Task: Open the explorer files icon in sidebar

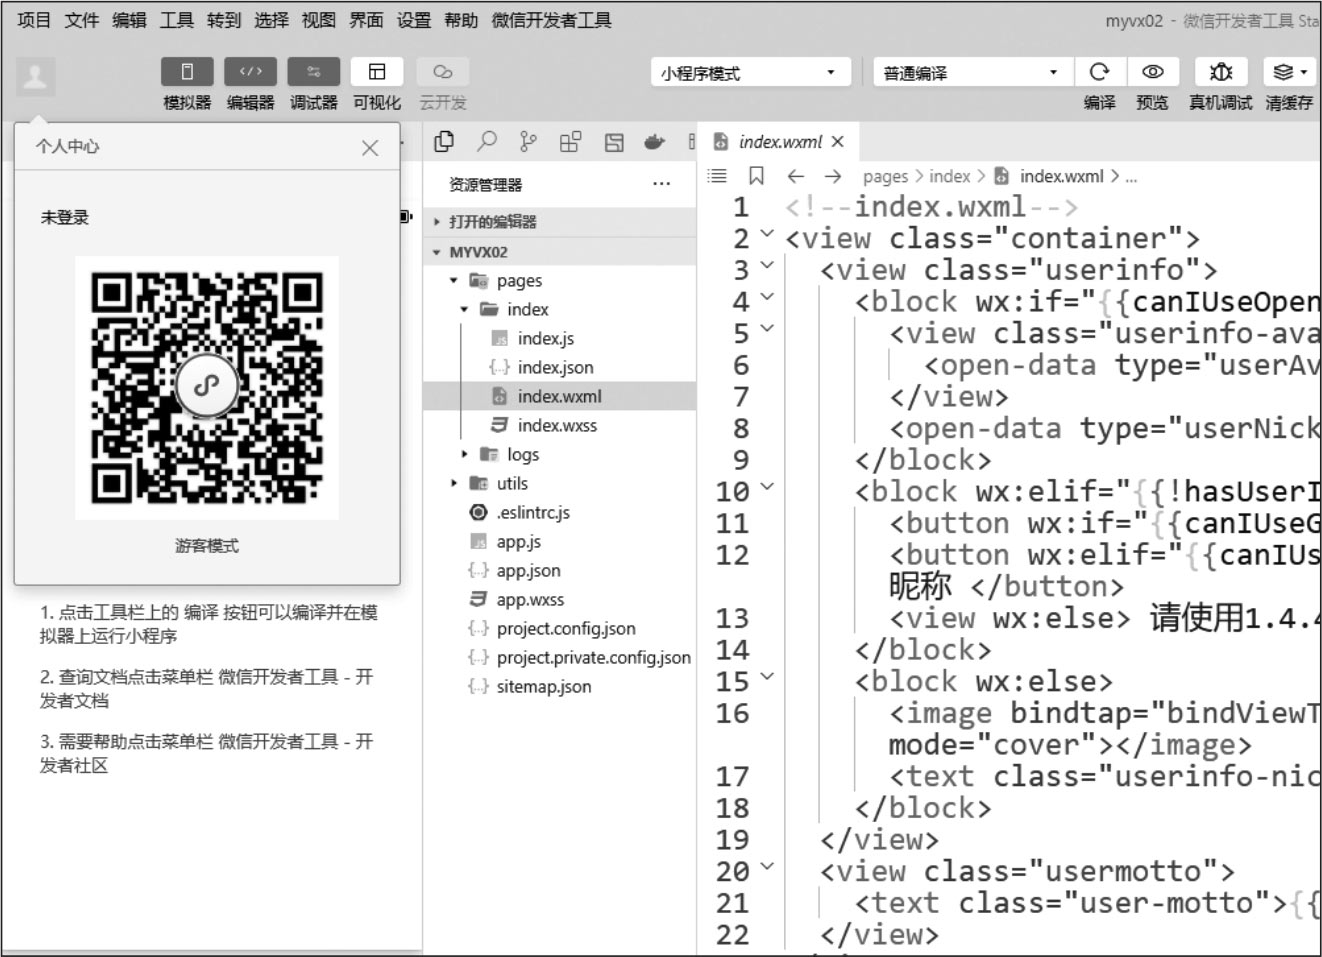Action: click(x=444, y=142)
